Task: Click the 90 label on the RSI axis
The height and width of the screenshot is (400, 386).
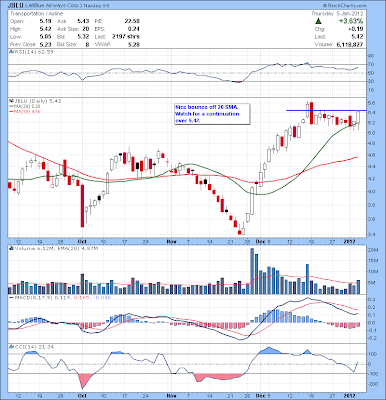Action: [372, 56]
